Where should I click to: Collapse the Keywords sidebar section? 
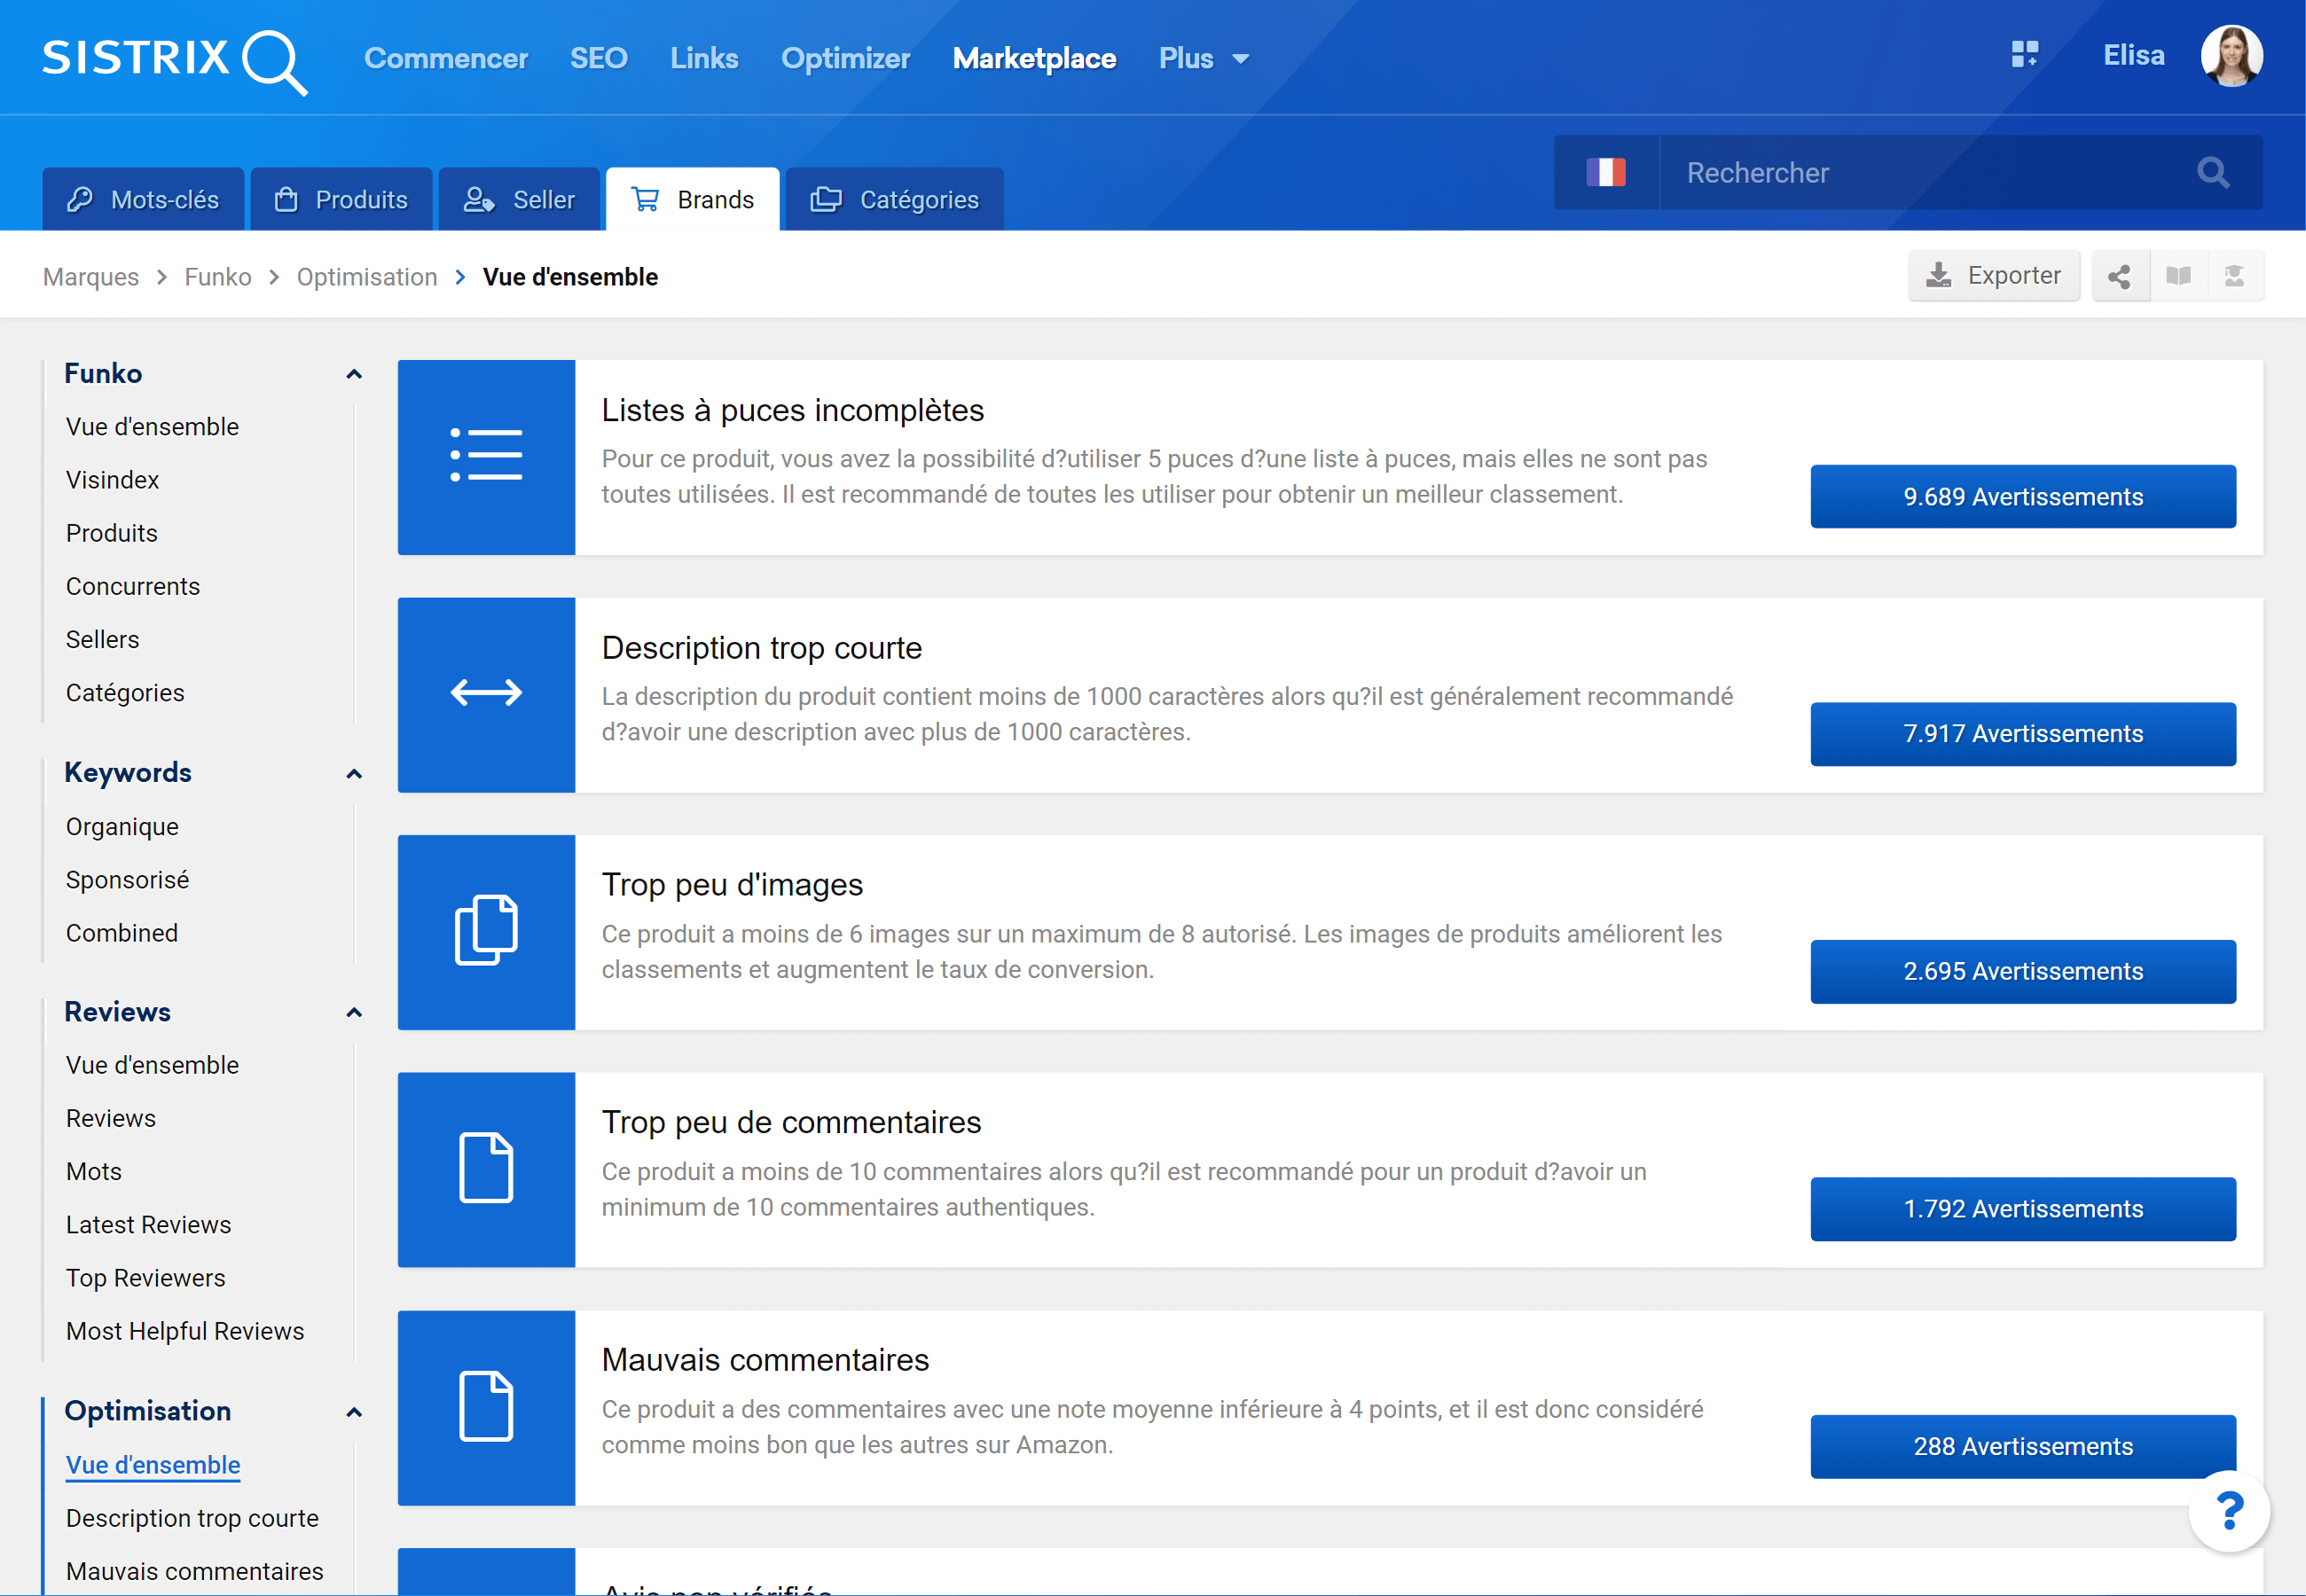(354, 774)
